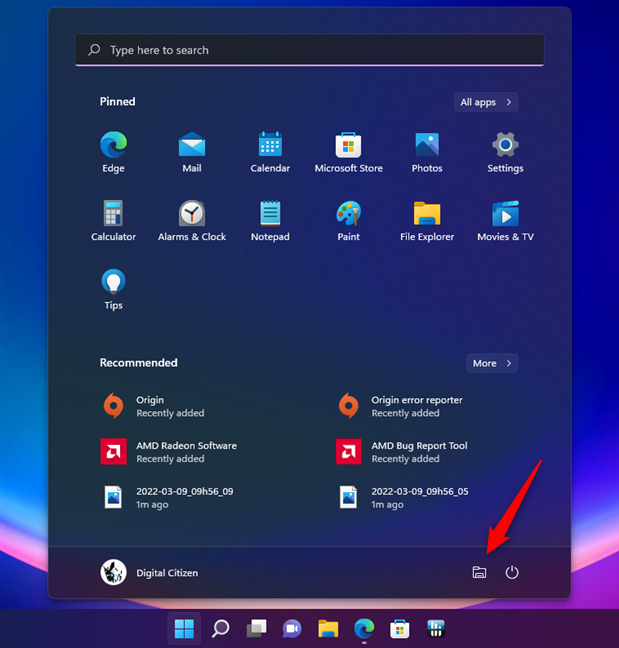619x648 pixels.
Task: Open Settings from pinned apps
Action: tap(505, 152)
